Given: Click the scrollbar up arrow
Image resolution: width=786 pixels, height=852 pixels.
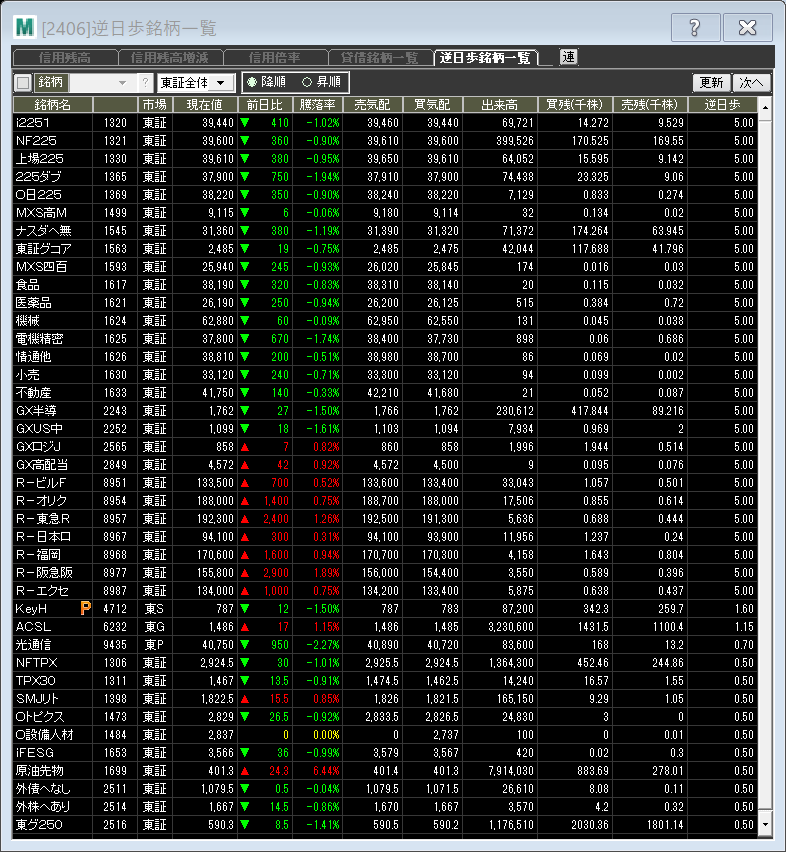Looking at the screenshot, I should click(765, 107).
